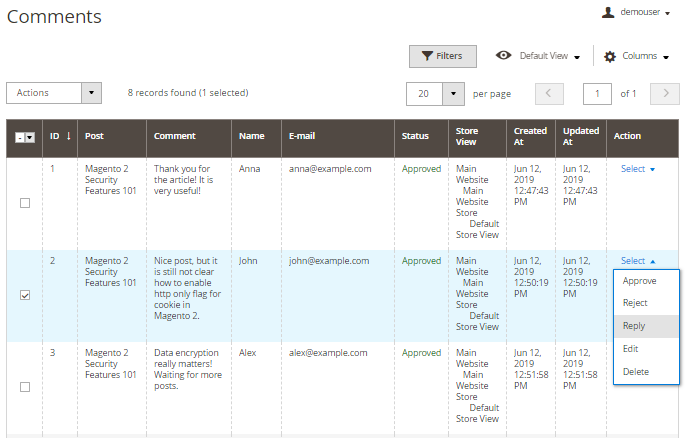Click the gear icon for Columns
Image resolution: width=685 pixels, height=438 pixels.
610,57
